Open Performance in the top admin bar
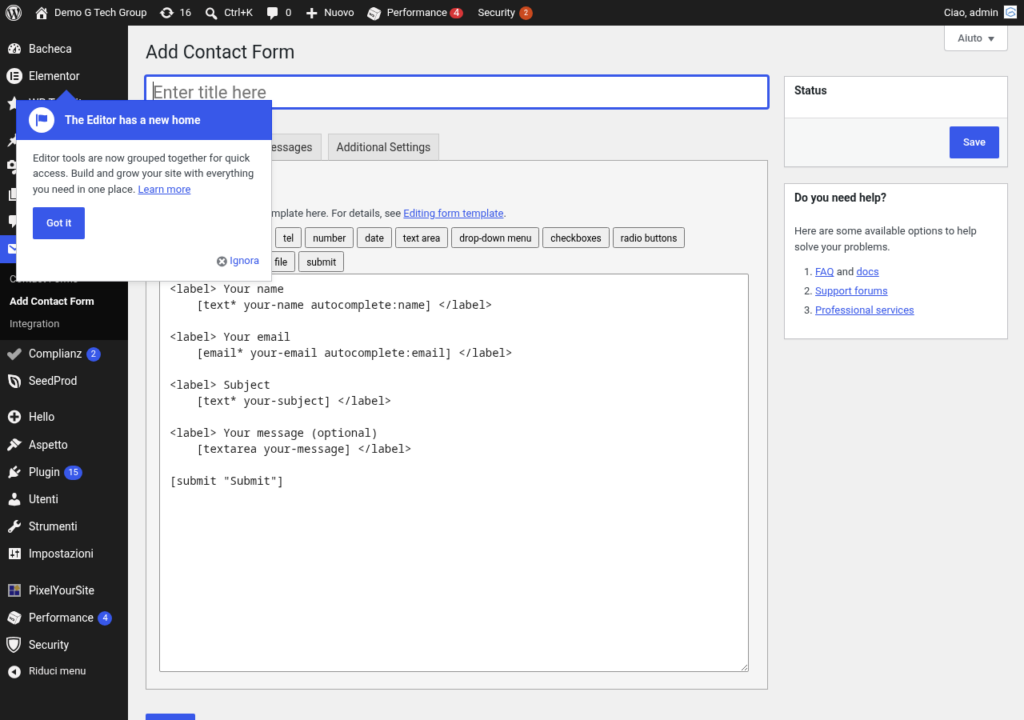 pos(415,12)
